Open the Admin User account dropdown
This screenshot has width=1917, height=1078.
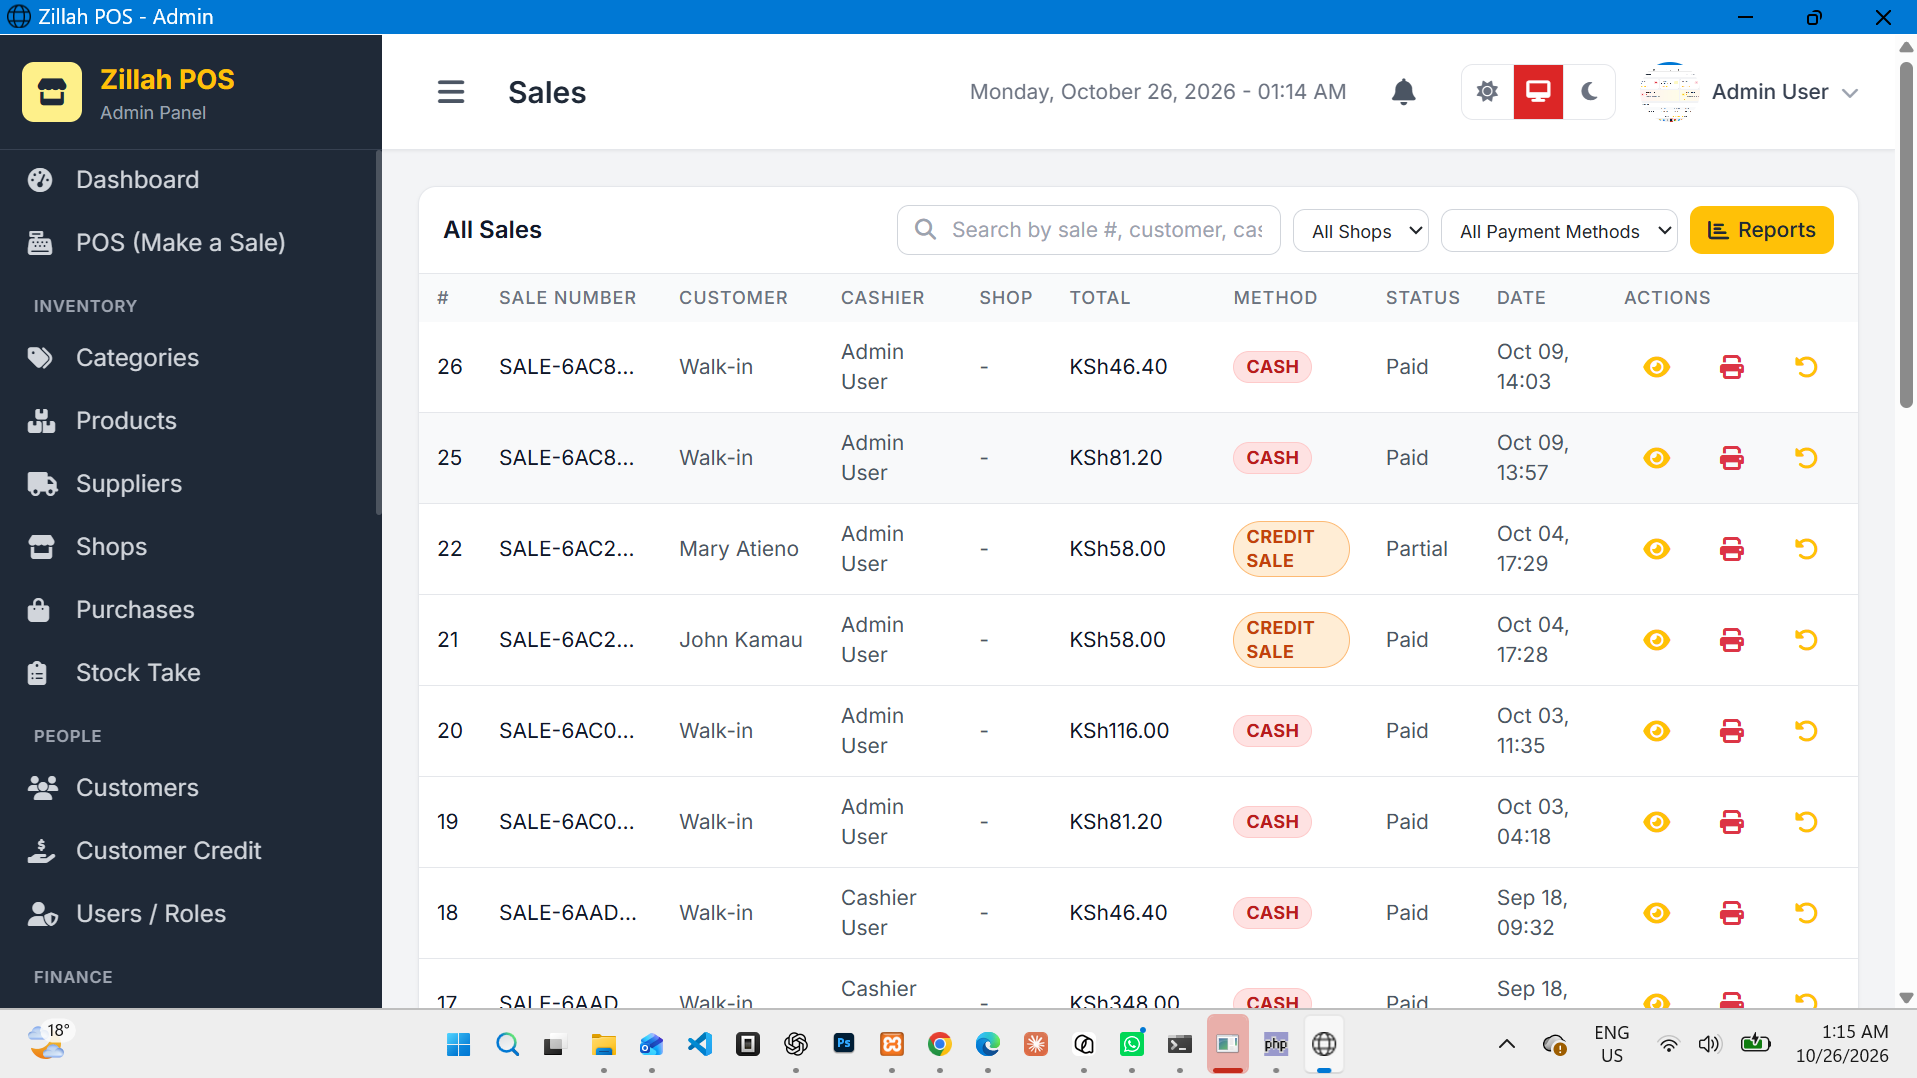click(1750, 92)
